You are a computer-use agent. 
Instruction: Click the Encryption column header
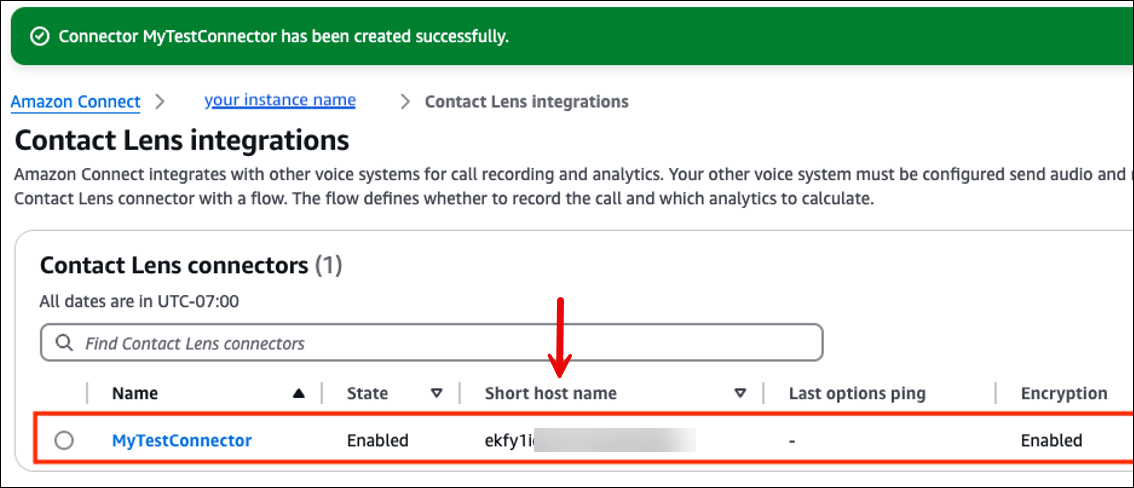pyautogui.click(x=1063, y=394)
